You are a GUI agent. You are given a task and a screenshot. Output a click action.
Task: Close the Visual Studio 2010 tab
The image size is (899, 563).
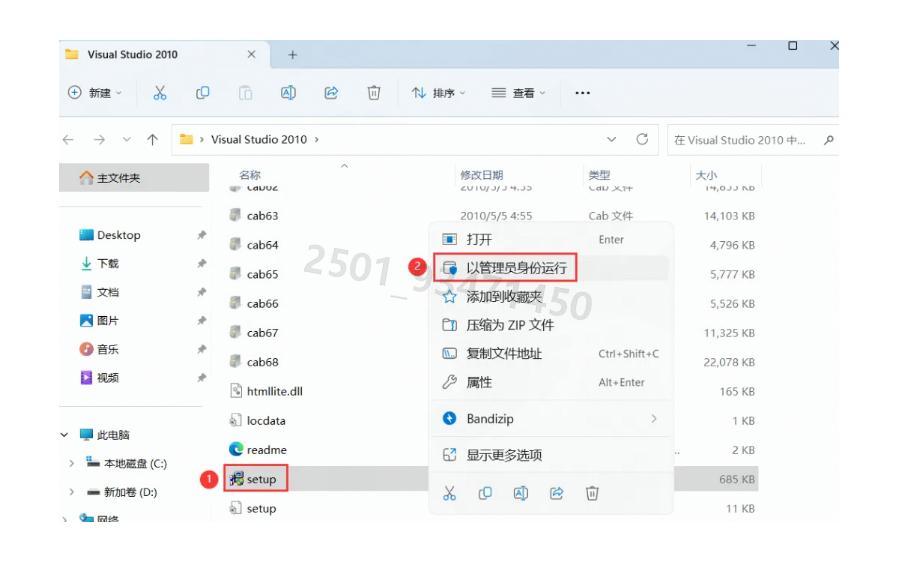pyautogui.click(x=251, y=54)
